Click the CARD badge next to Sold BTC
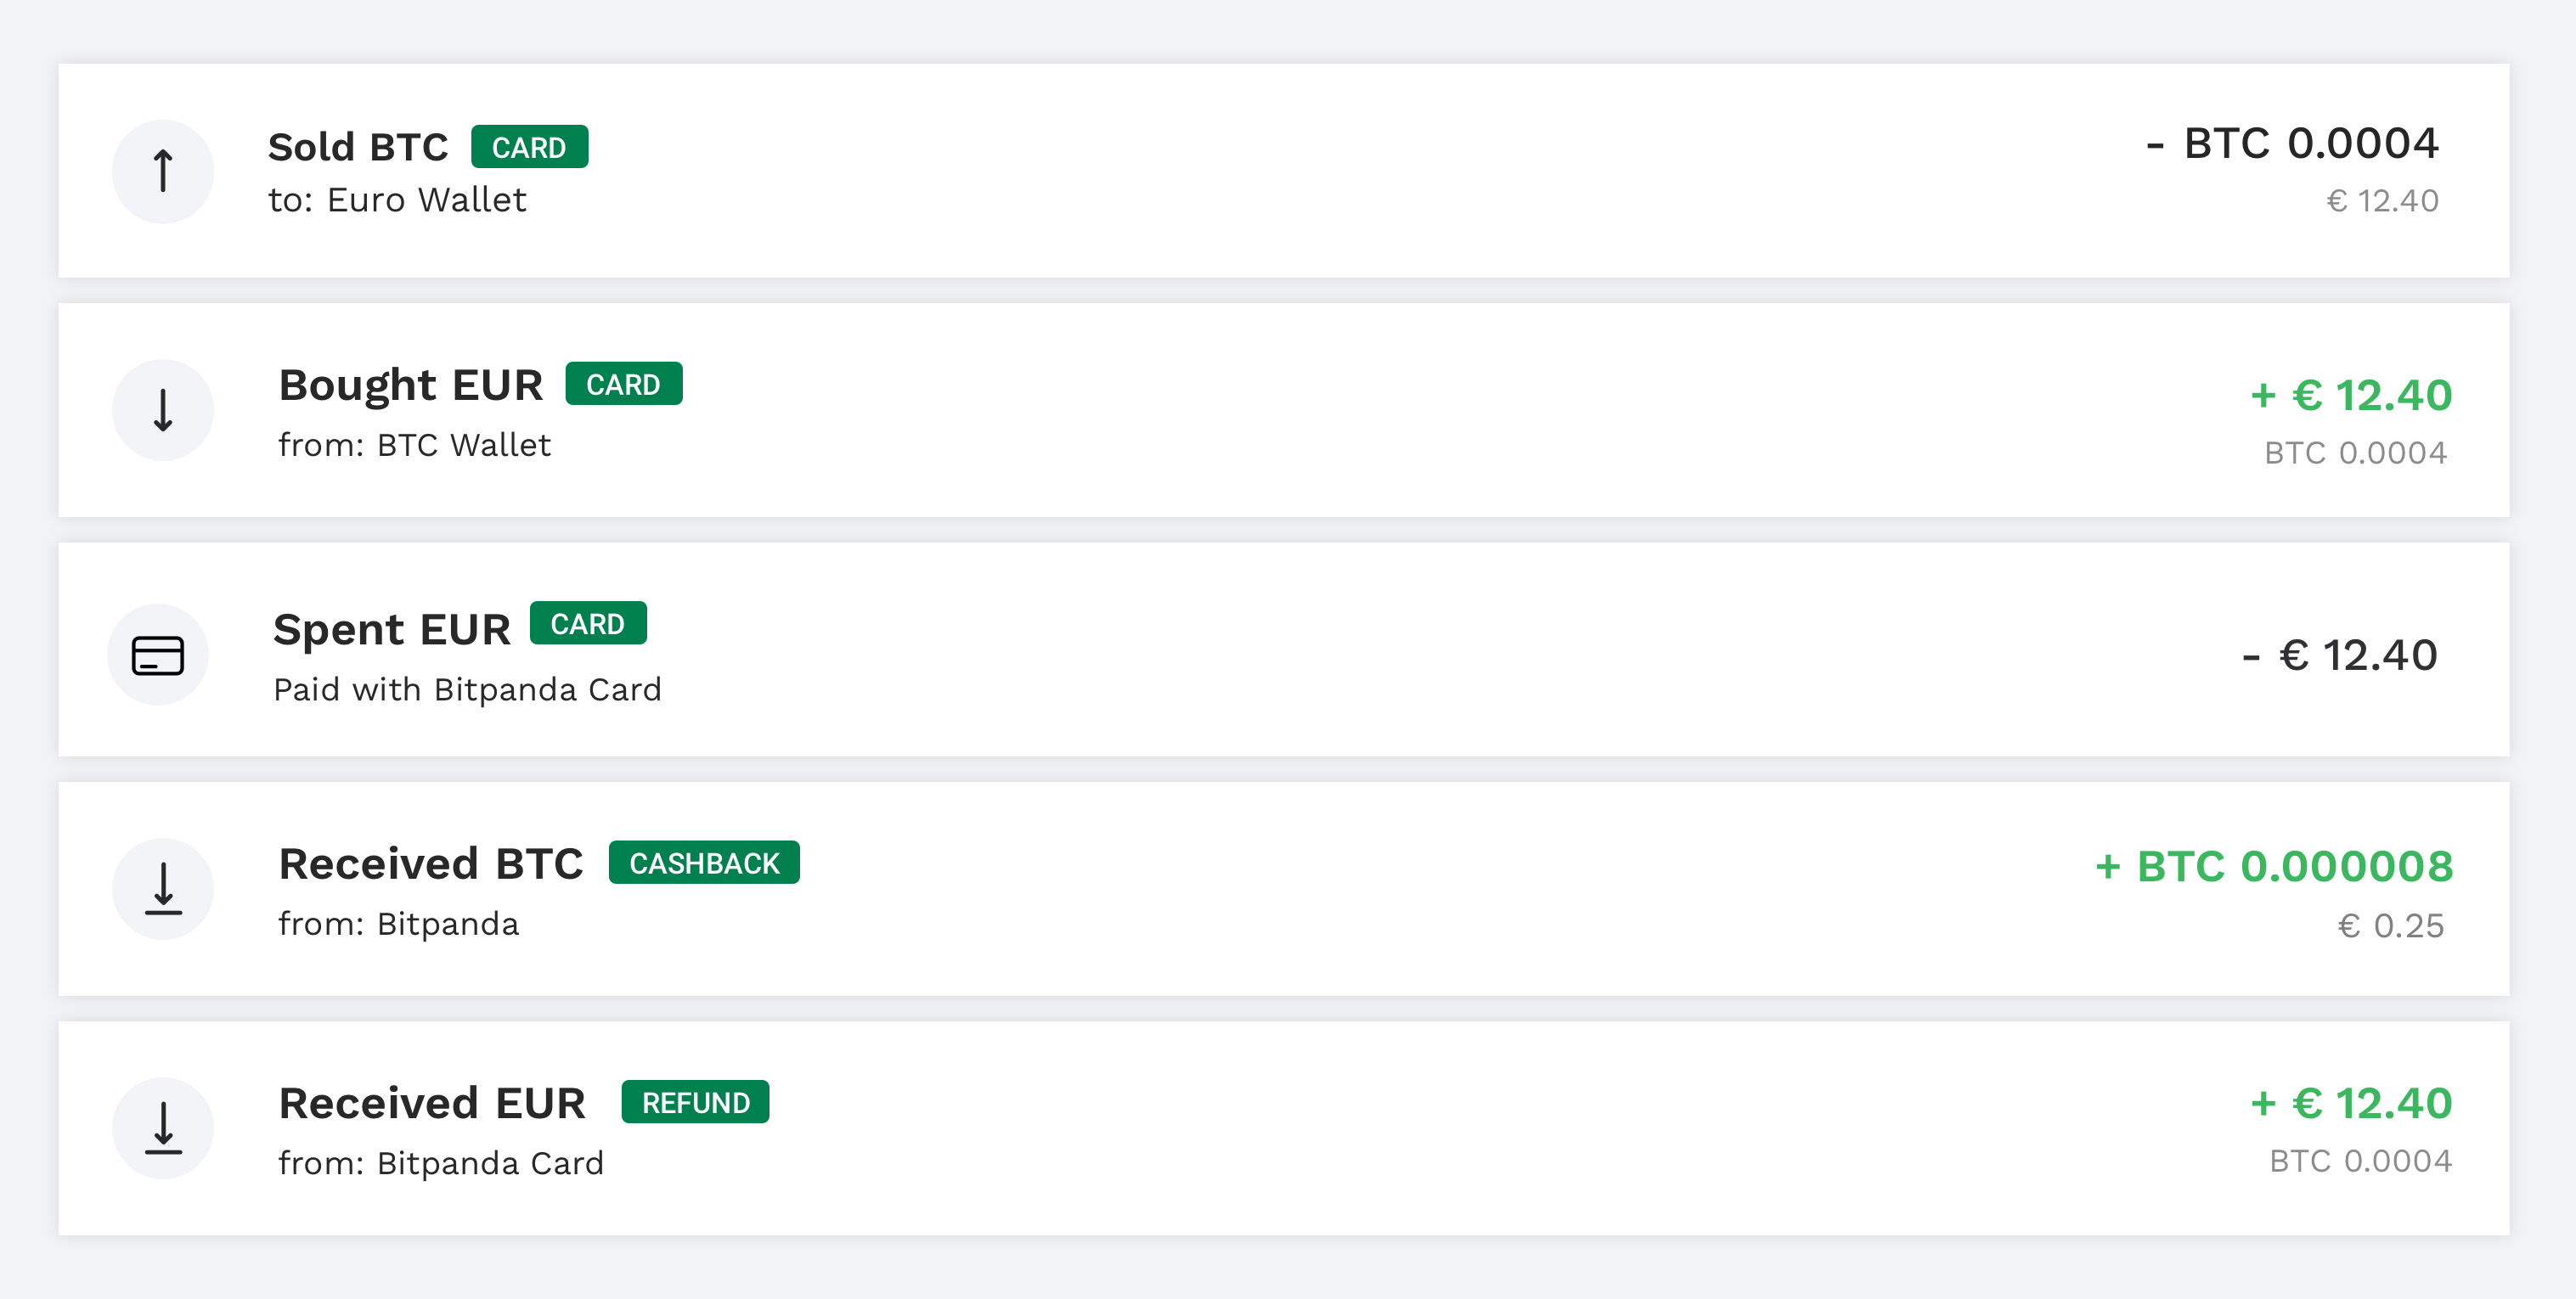2576x1299 pixels. tap(529, 146)
